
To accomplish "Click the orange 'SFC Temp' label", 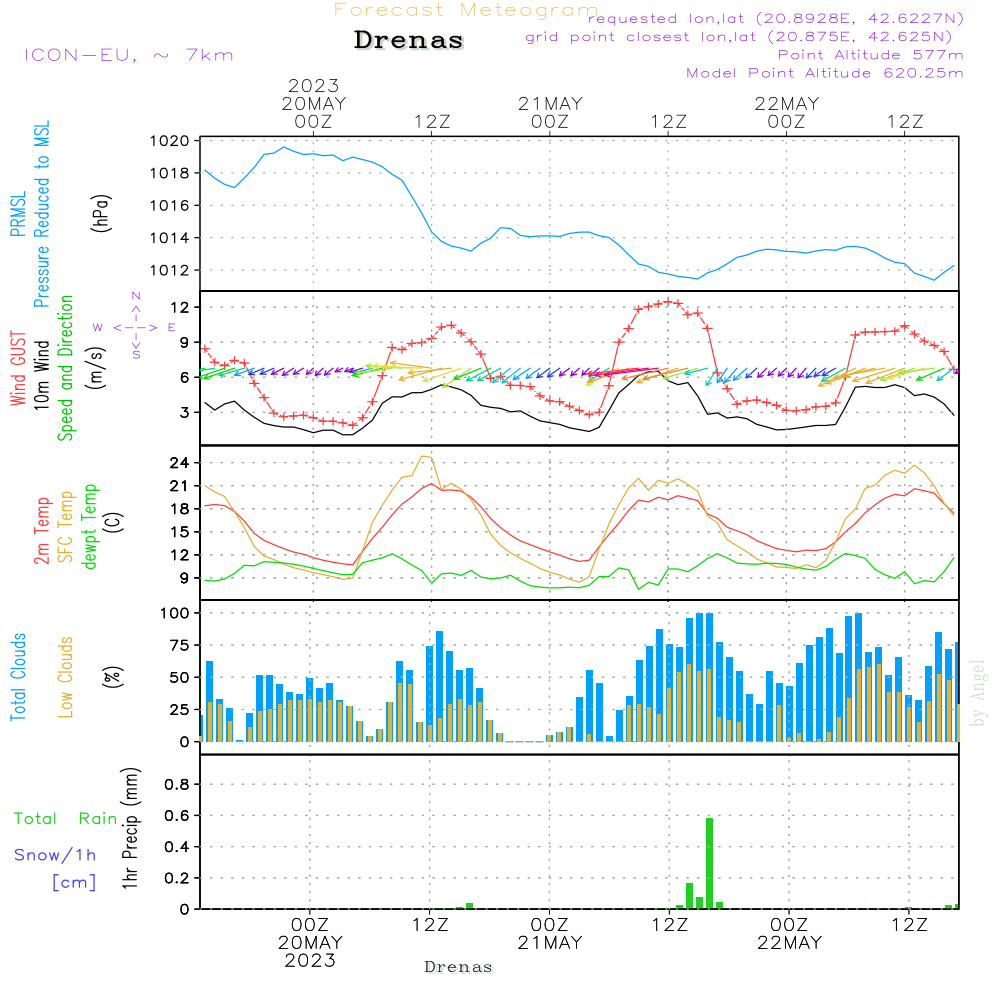I will (66, 527).
